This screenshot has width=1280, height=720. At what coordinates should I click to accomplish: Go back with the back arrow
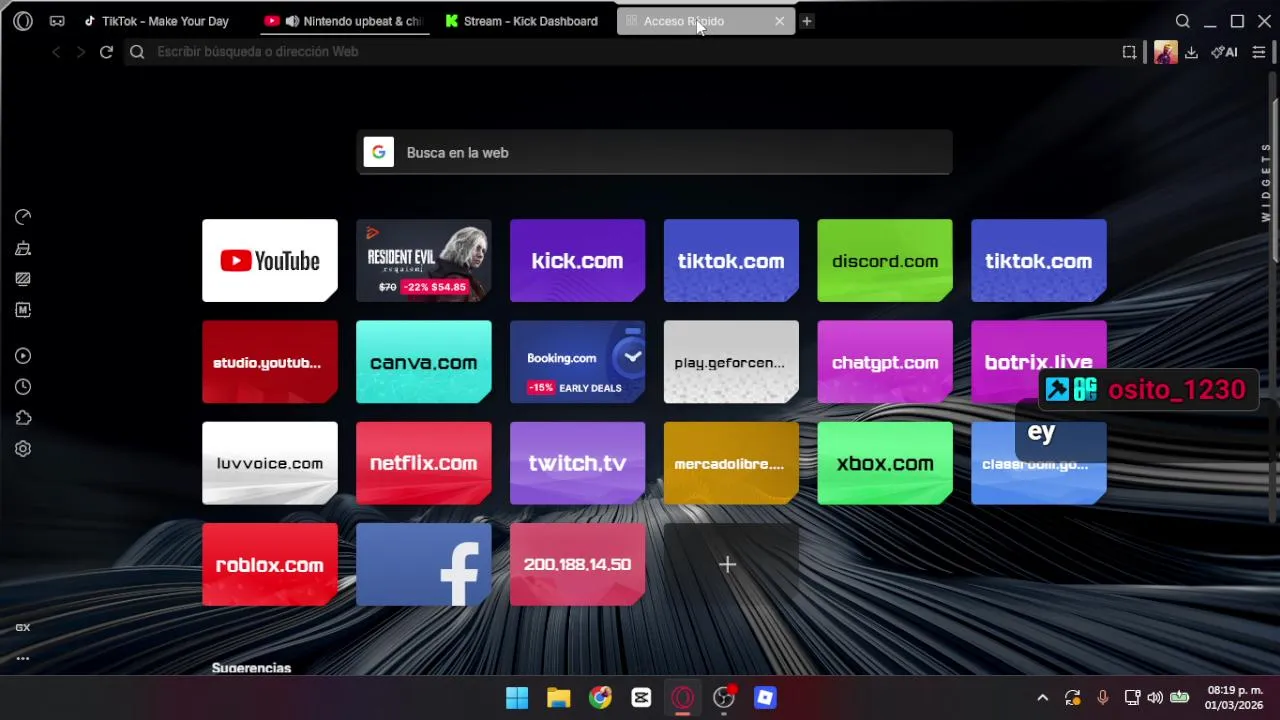tap(56, 52)
